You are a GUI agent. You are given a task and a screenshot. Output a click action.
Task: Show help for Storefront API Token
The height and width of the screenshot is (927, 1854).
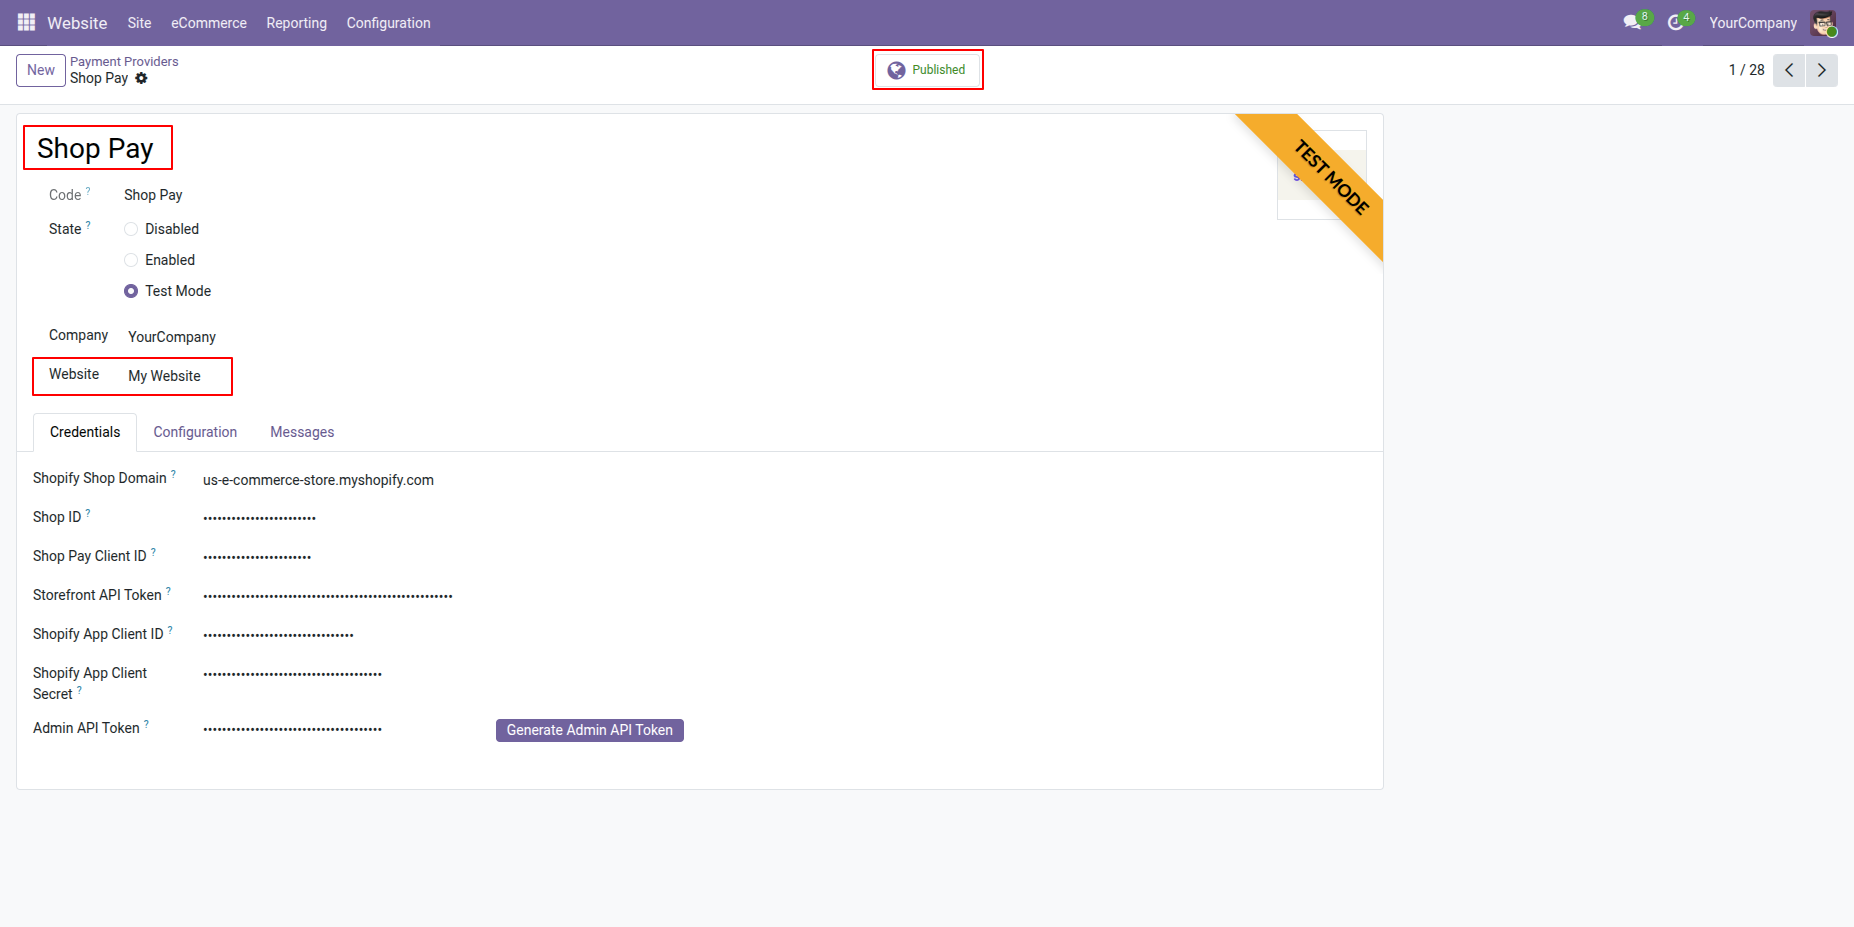click(168, 591)
